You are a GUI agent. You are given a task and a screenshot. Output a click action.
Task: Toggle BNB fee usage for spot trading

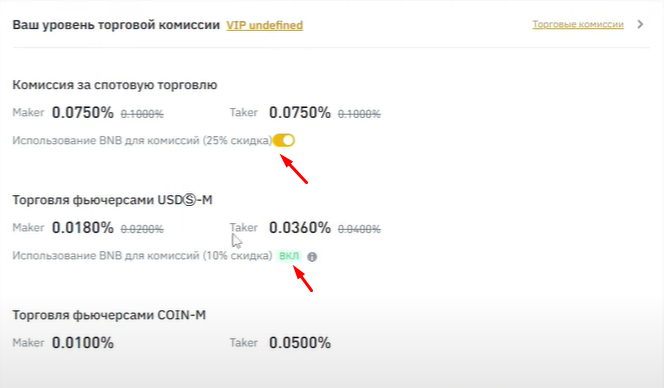click(283, 140)
